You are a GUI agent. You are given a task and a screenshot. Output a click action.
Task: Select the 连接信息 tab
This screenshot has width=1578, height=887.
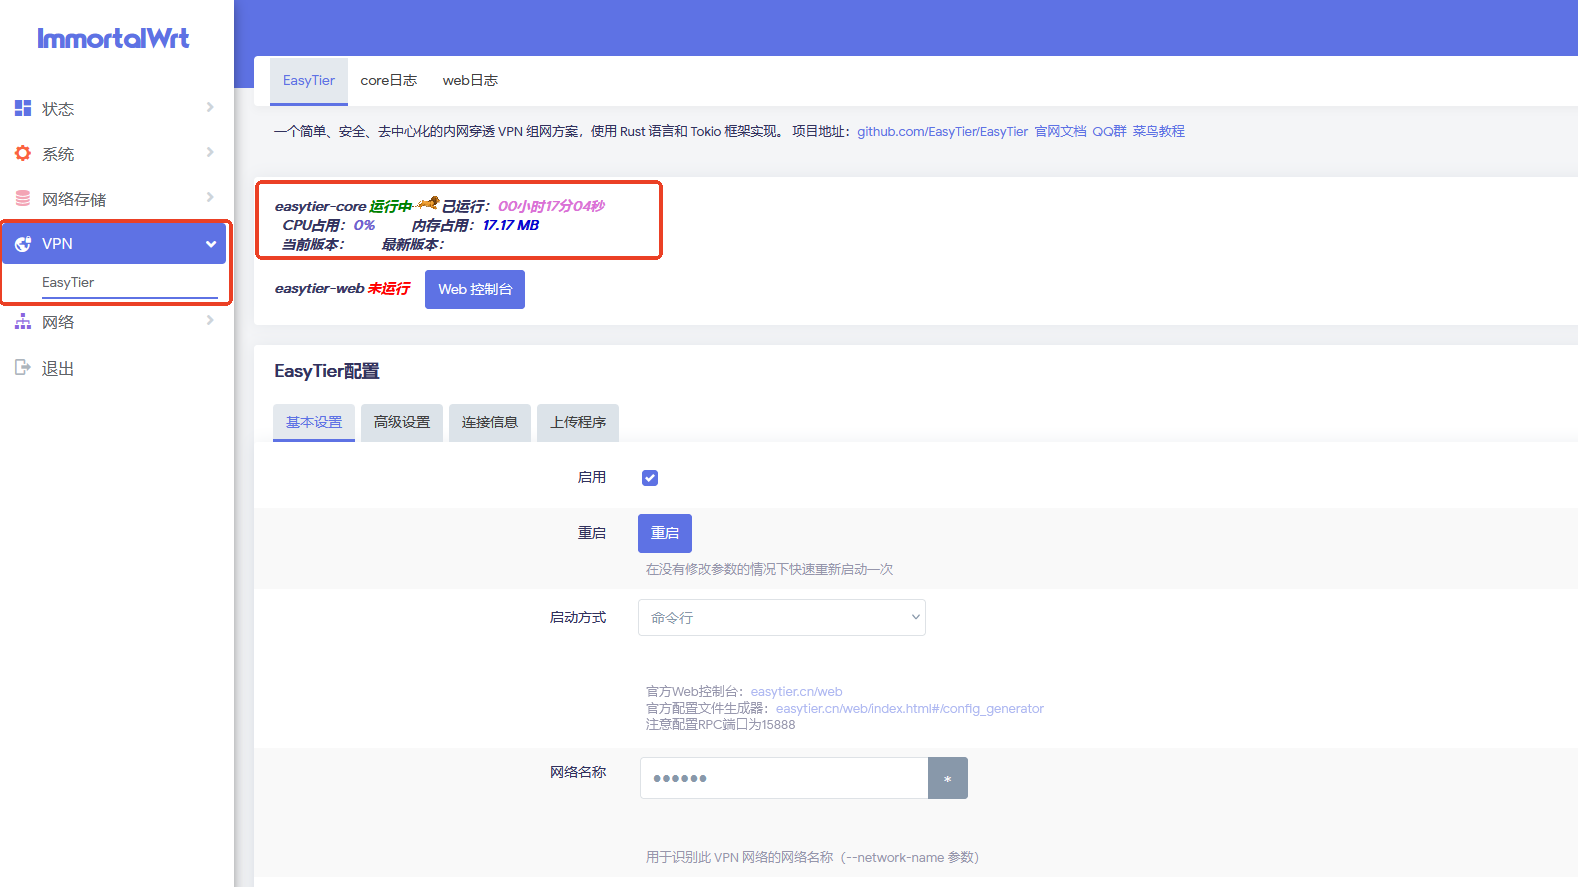pos(490,422)
